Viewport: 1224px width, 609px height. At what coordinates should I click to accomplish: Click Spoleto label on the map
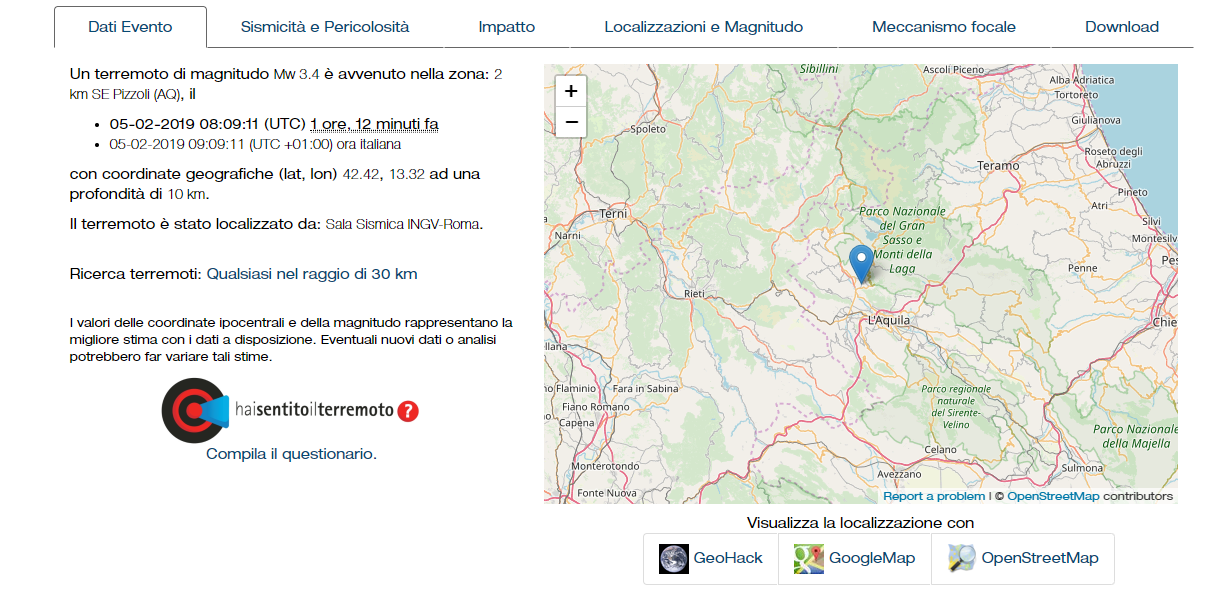coord(647,129)
